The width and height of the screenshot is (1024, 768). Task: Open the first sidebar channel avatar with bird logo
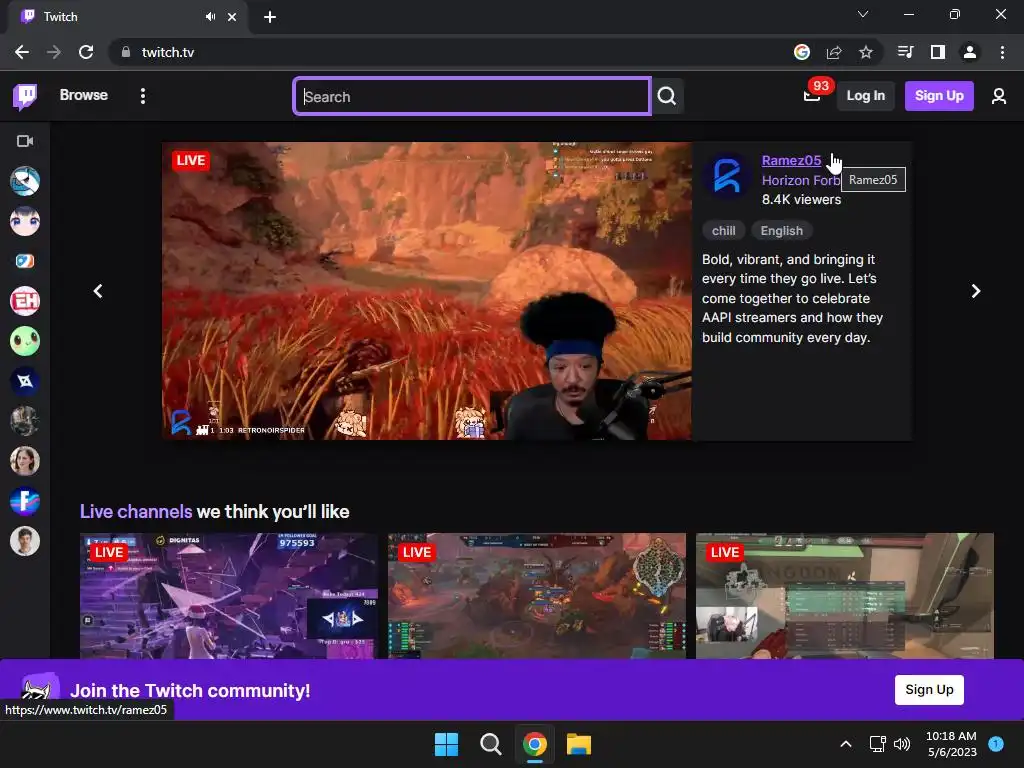pyautogui.click(x=25, y=181)
